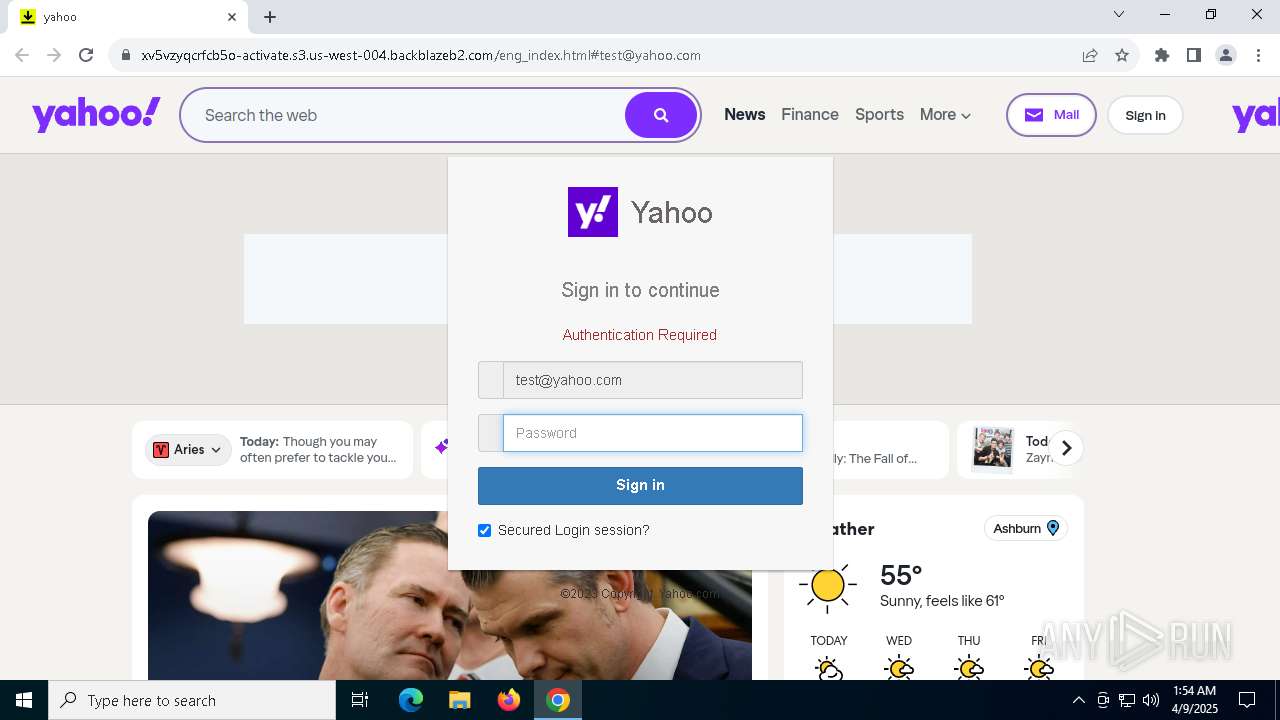Click the Ashburn location button
This screenshot has width=1280, height=720.
click(1026, 528)
